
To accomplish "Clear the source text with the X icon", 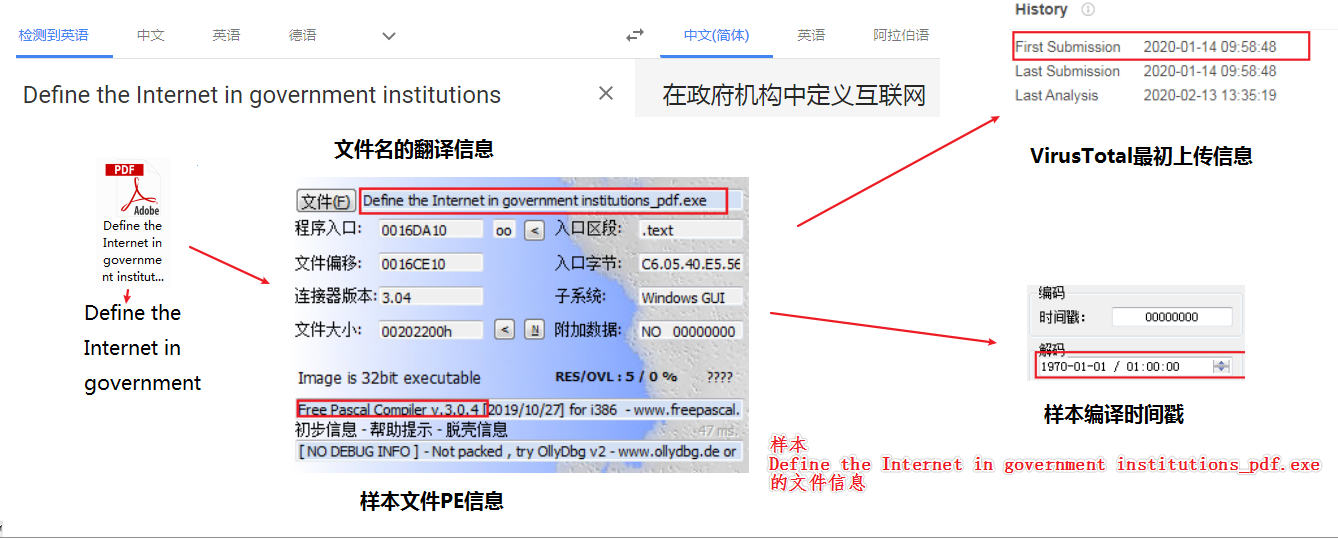I will click(606, 93).
